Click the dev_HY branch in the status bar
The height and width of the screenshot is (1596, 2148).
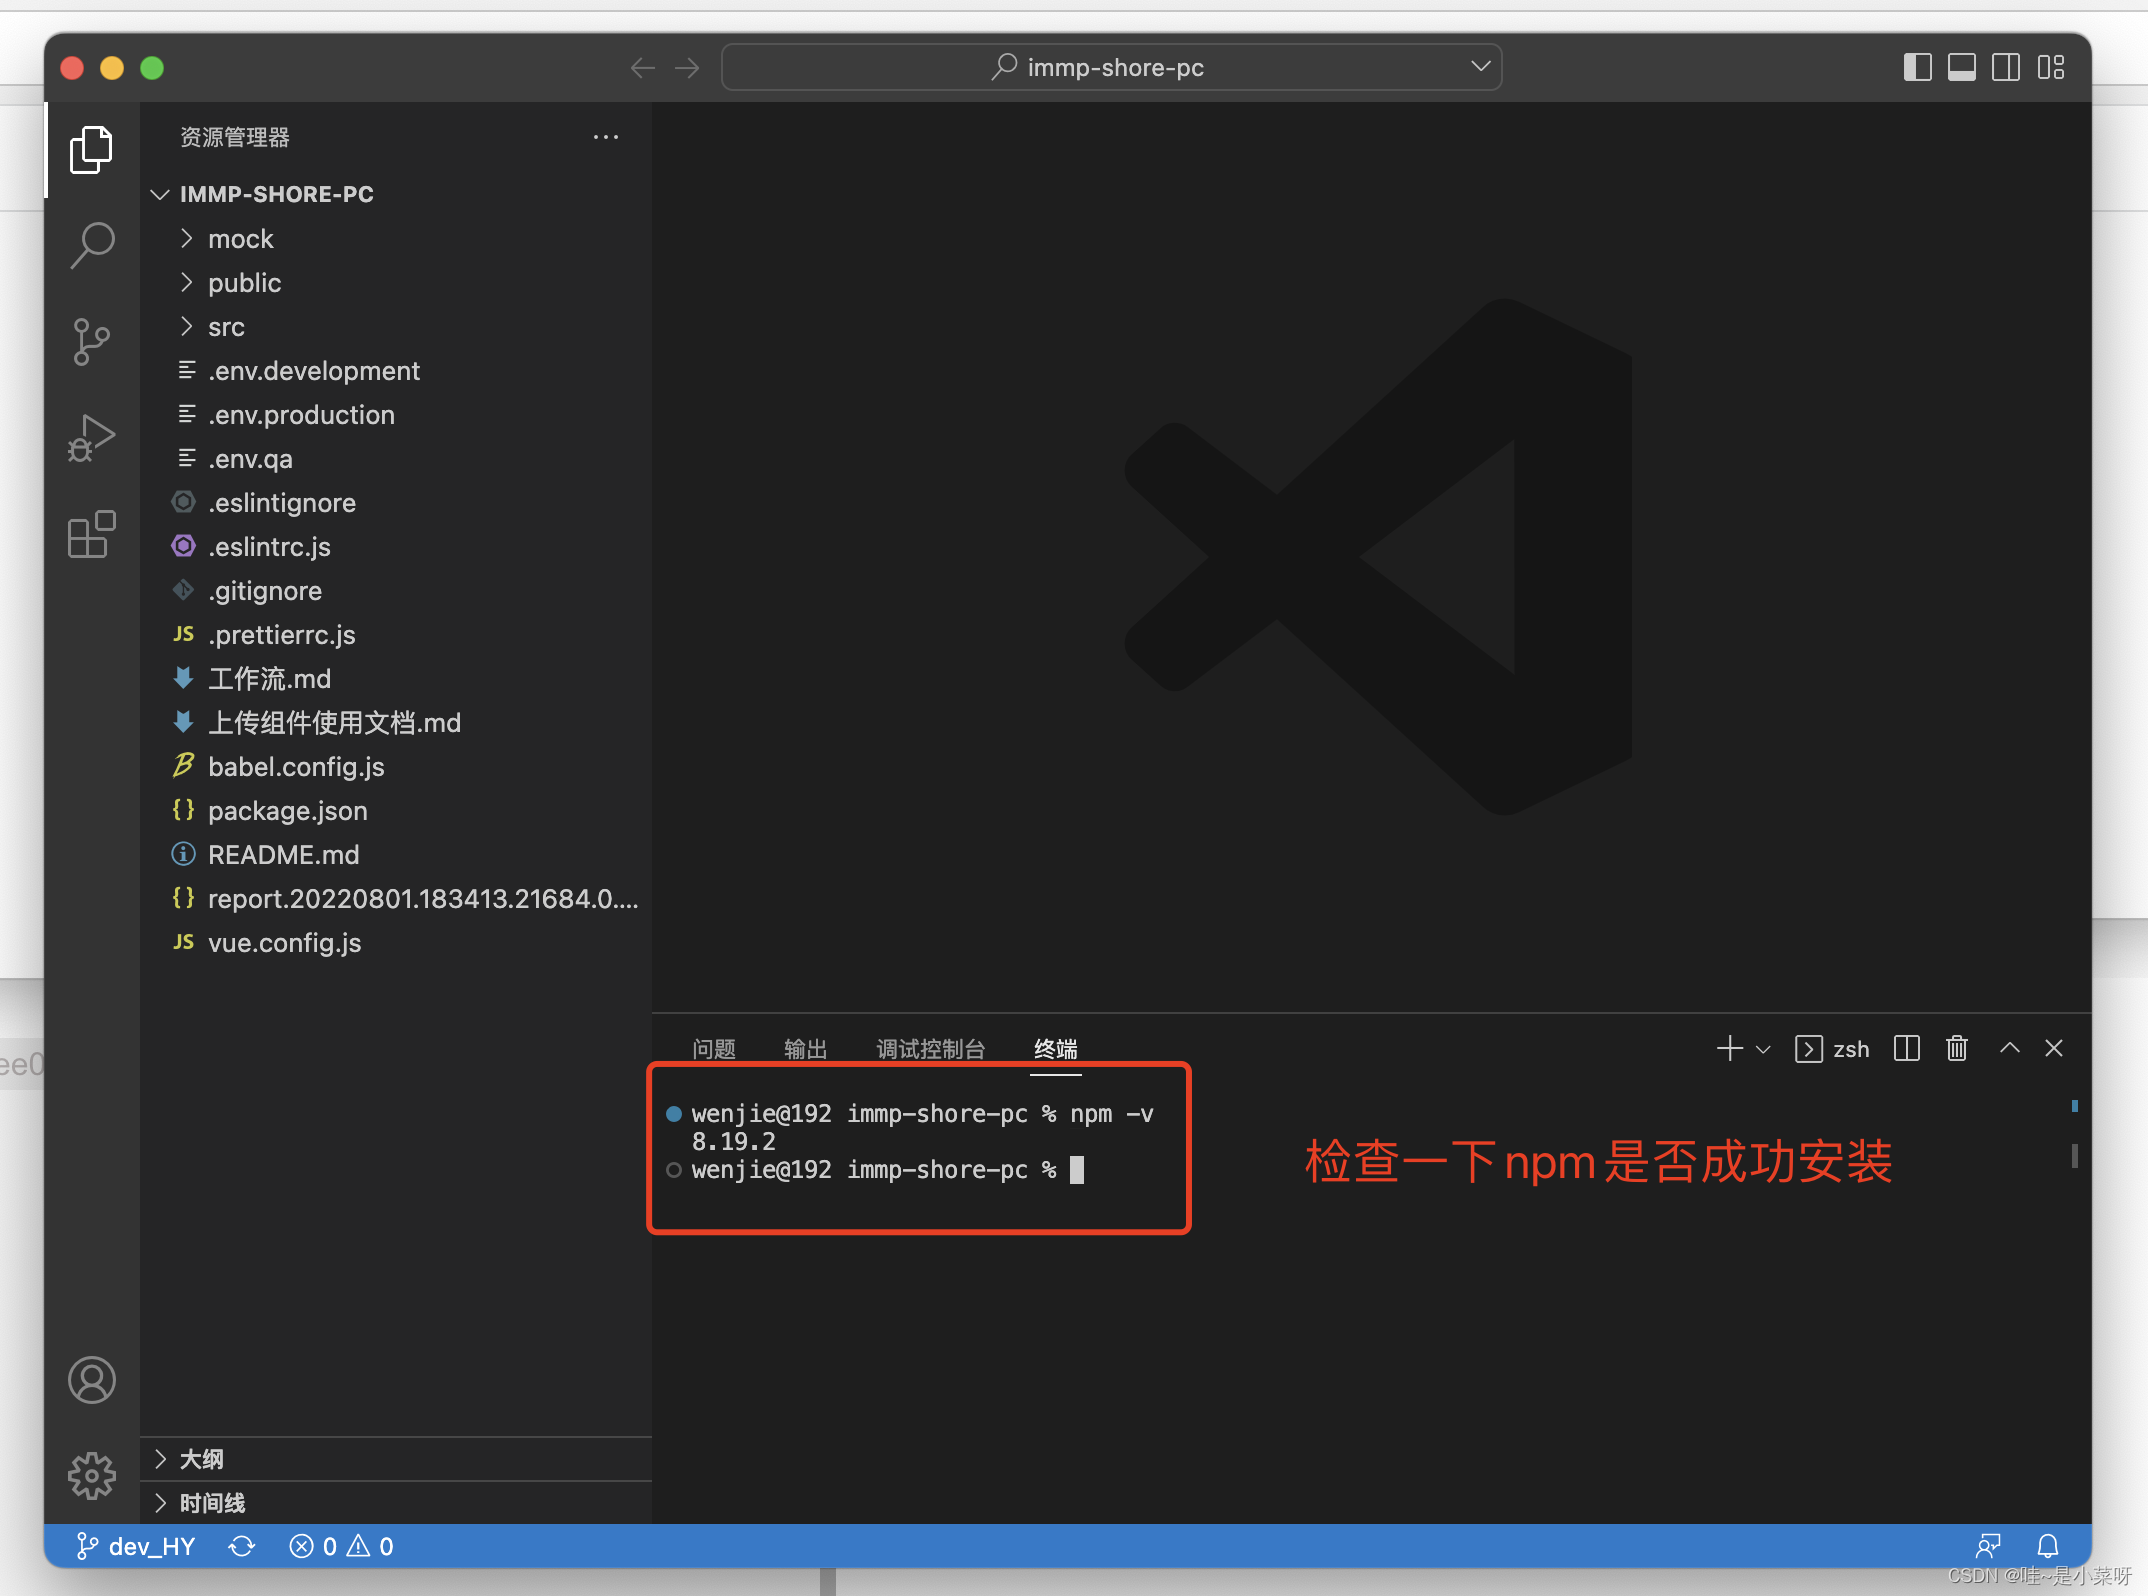(135, 1545)
